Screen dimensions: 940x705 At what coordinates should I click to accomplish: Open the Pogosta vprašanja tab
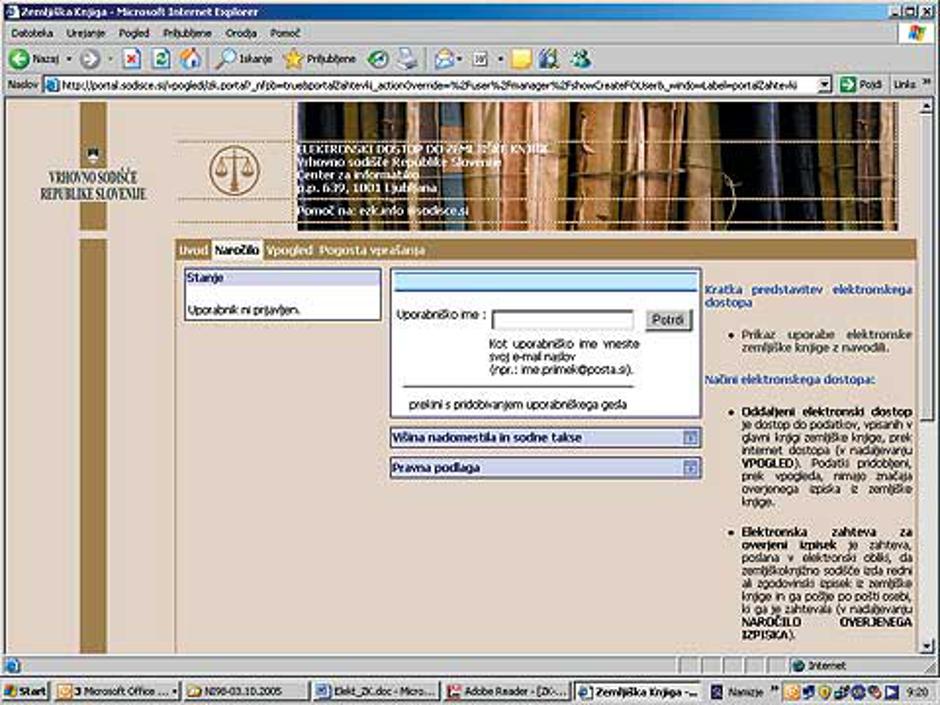pyautogui.click(x=372, y=250)
